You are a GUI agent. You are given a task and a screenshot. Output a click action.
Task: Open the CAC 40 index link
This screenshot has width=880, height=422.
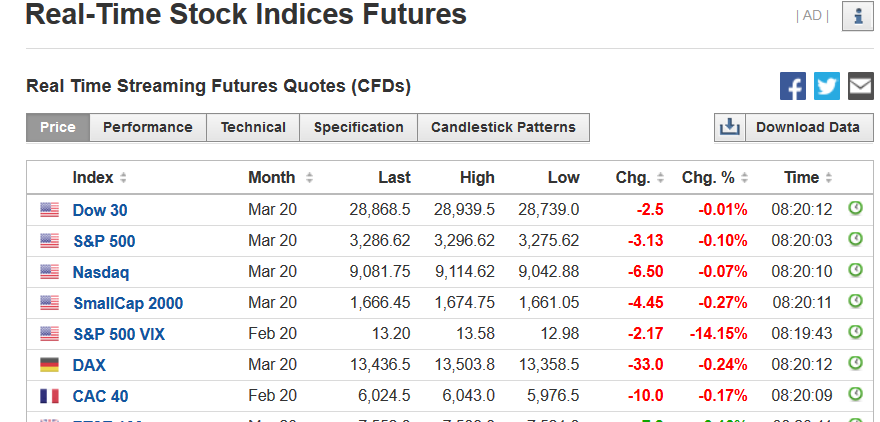pyautogui.click(x=100, y=396)
